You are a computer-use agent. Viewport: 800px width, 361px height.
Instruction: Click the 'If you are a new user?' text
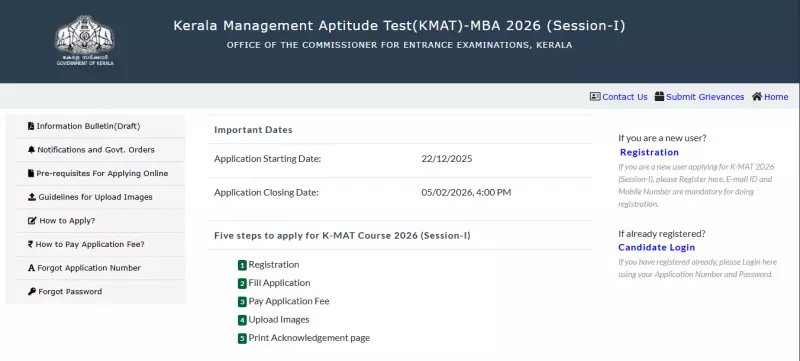[662, 138]
